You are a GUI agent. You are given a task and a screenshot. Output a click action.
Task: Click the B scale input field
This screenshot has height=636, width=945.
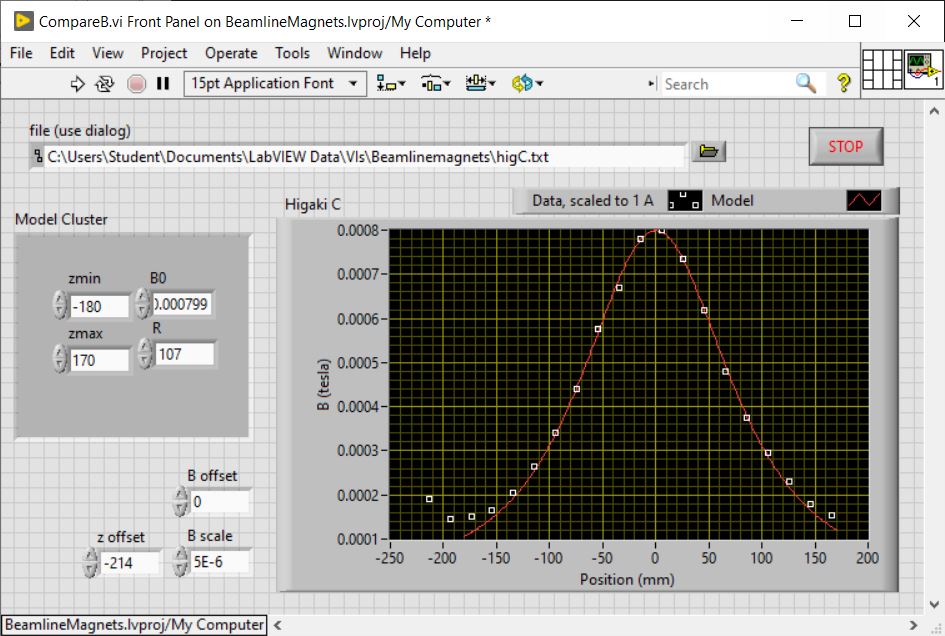[218, 562]
